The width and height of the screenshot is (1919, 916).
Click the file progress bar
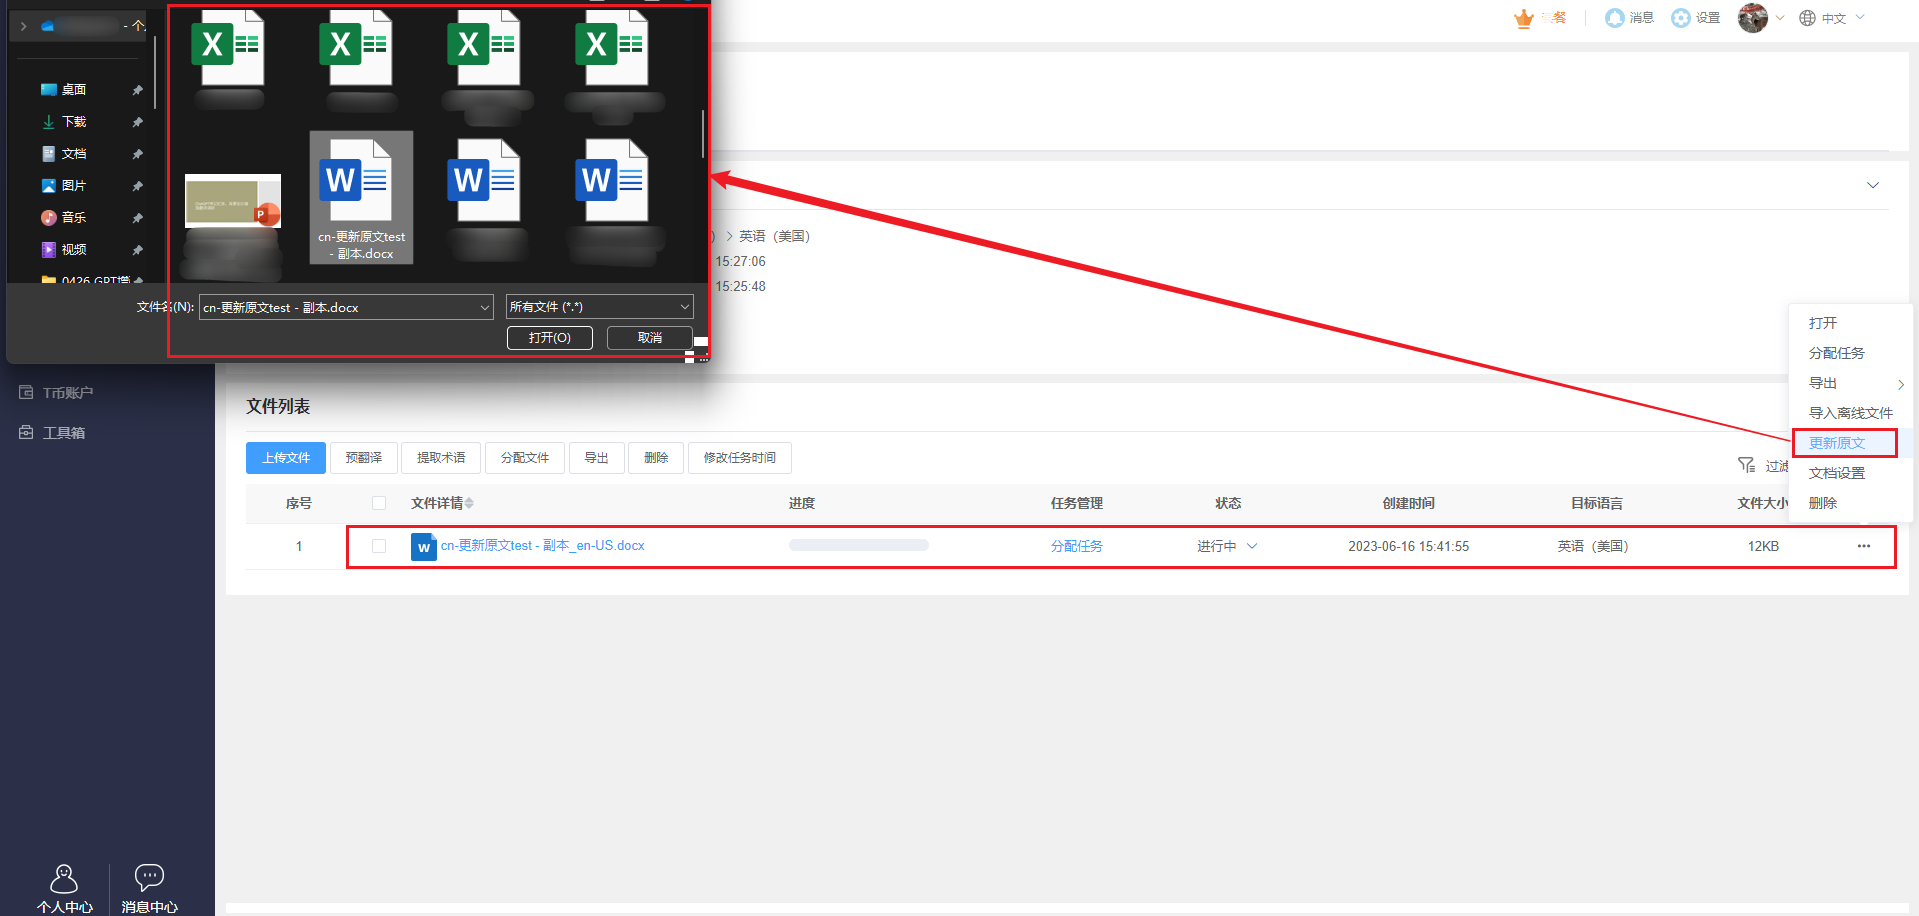[858, 546]
